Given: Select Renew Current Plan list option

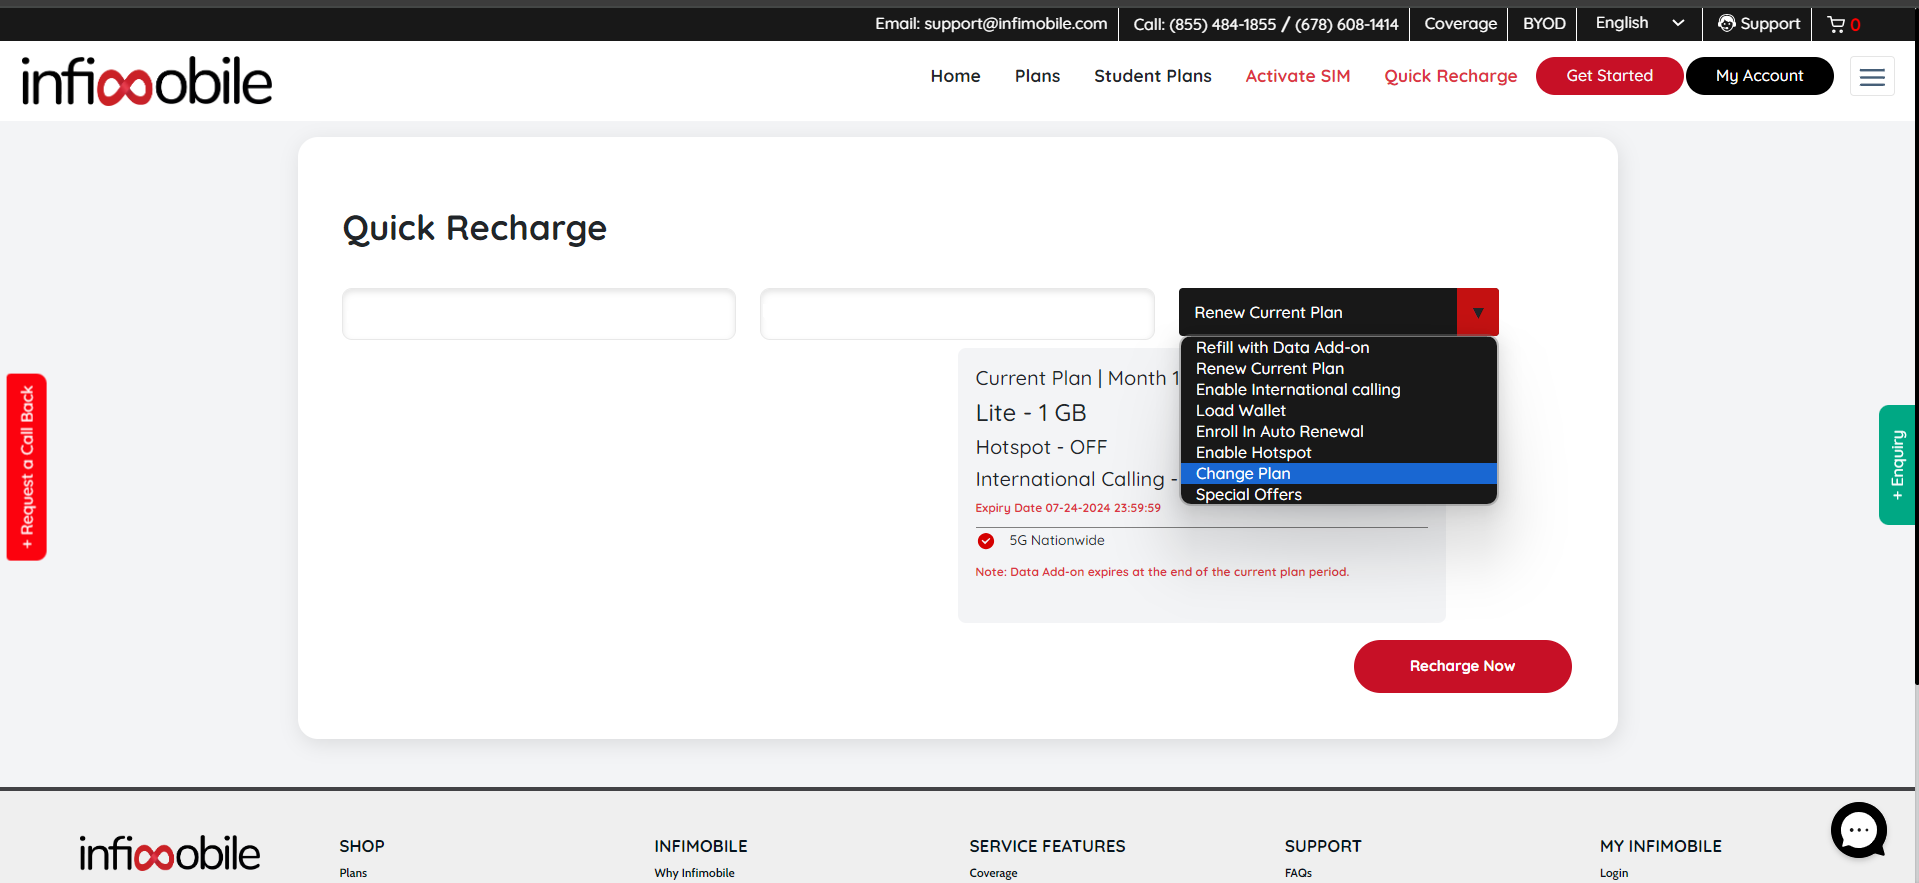Looking at the screenshot, I should point(1338,369).
